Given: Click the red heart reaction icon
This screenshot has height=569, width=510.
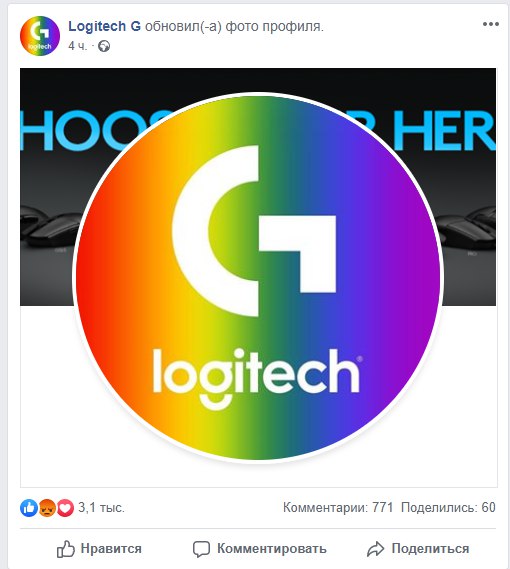Looking at the screenshot, I should point(65,508).
